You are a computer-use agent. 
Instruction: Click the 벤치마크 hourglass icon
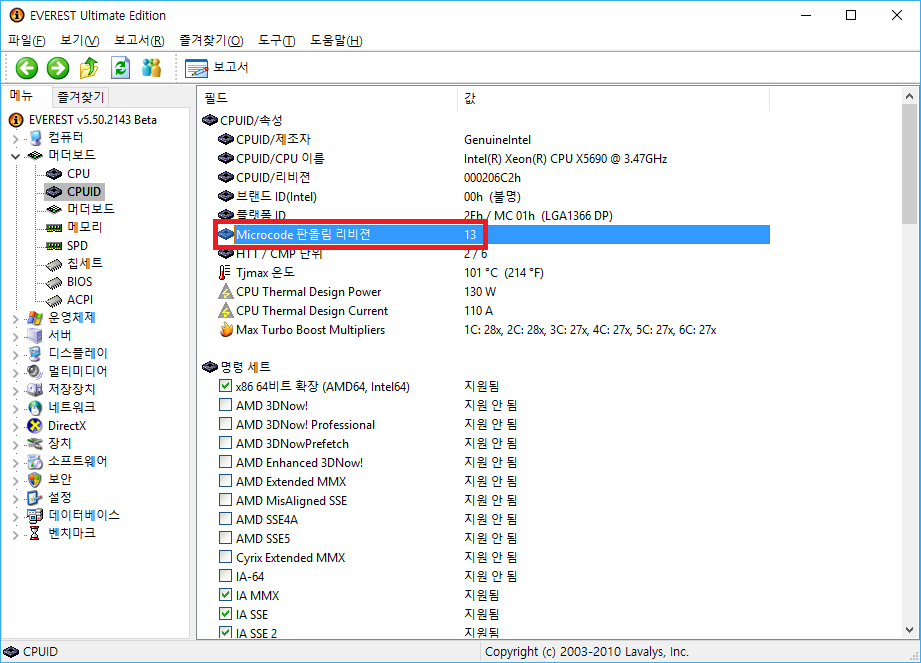35,533
